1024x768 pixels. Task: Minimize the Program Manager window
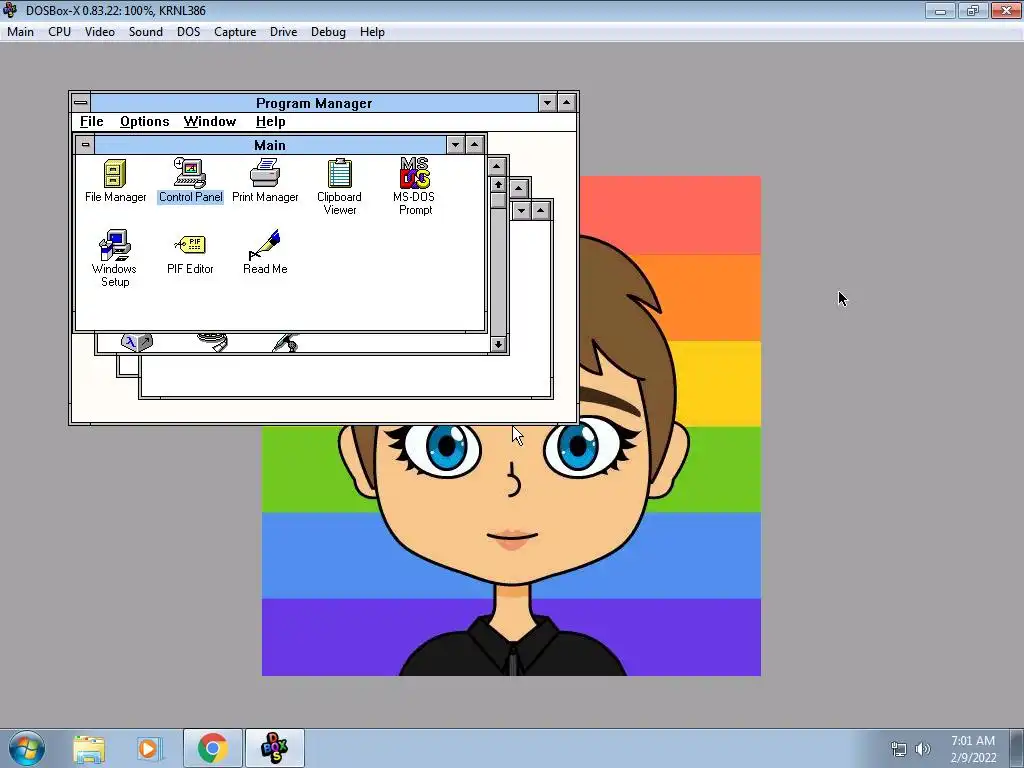click(547, 103)
